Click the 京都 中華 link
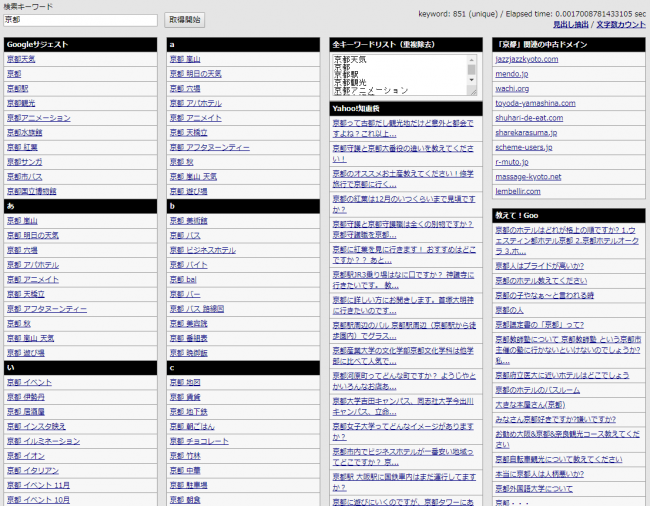 click(x=185, y=471)
